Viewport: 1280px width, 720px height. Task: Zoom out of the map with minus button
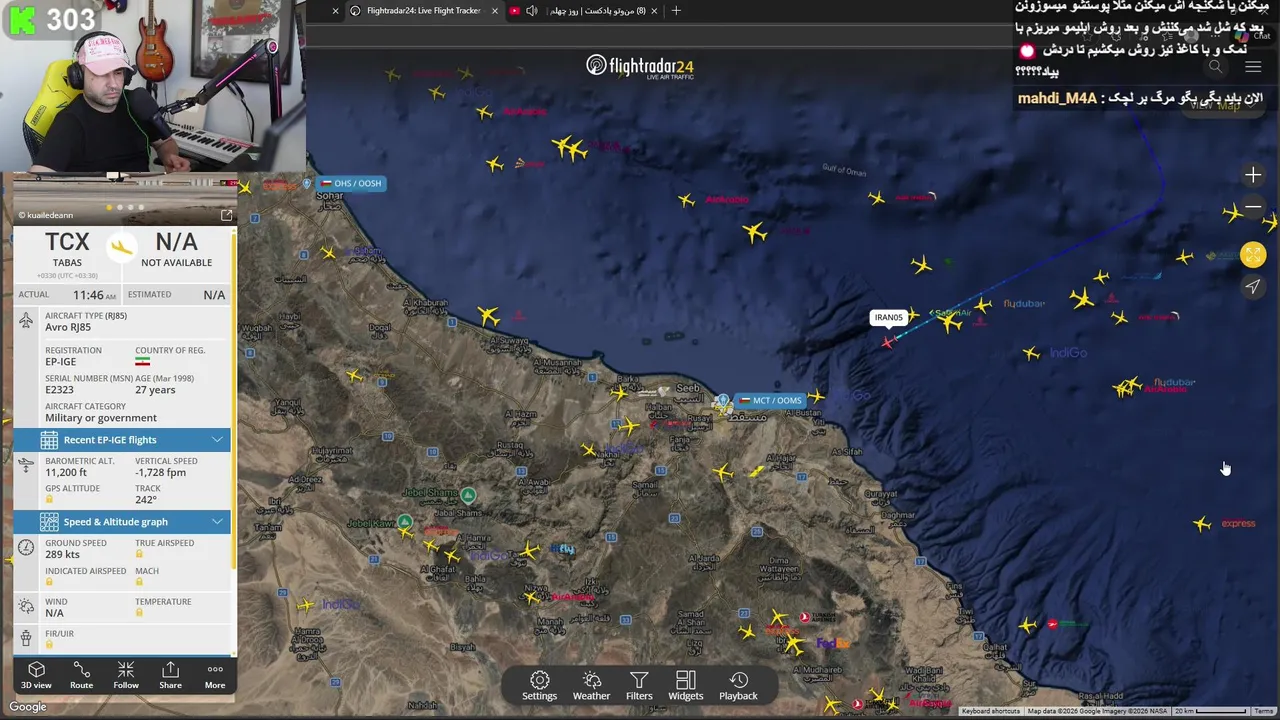click(1253, 207)
